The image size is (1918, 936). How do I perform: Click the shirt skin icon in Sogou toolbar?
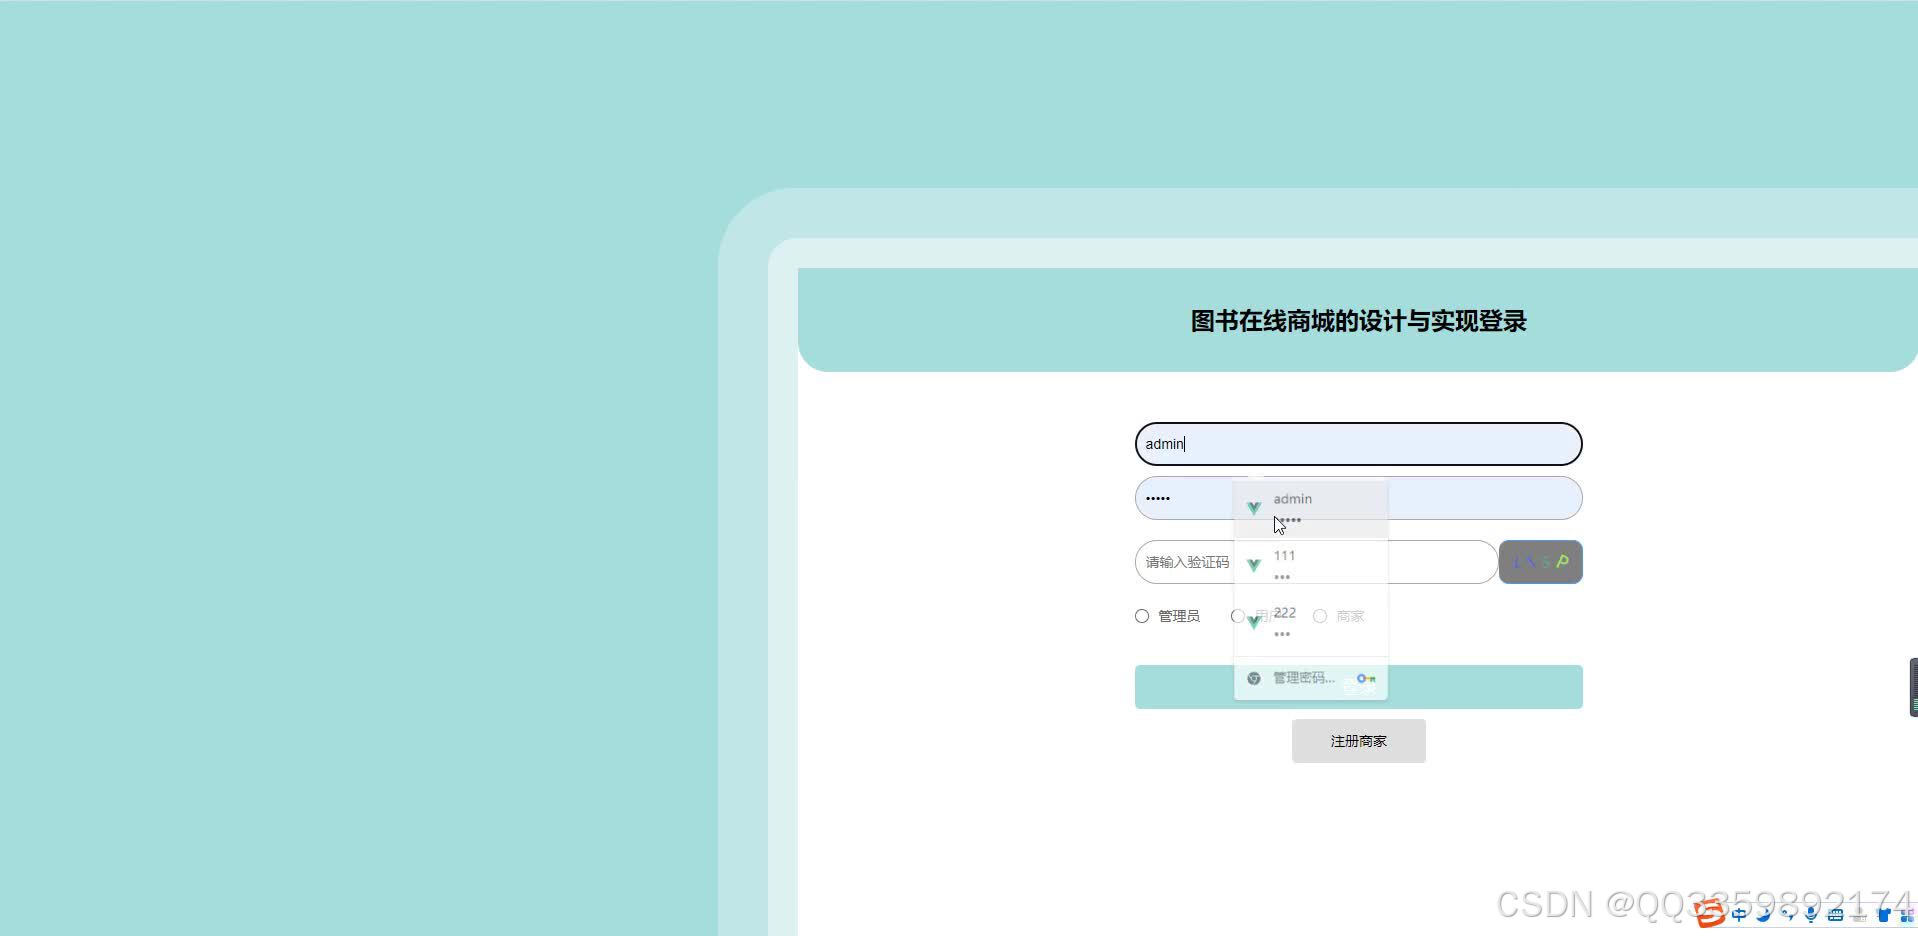tap(1884, 914)
